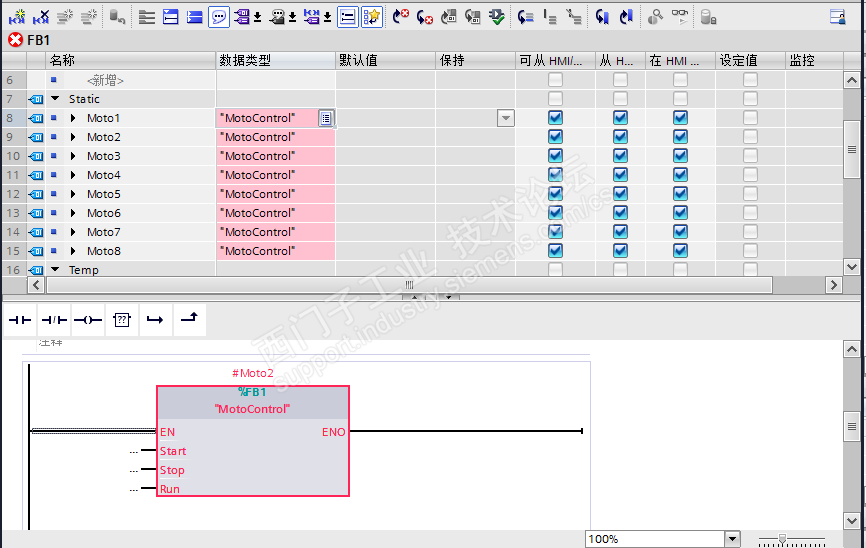This screenshot has width=866, height=548.
Task: Click the interface table scroll right arrow
Action: pyautogui.click(x=834, y=285)
